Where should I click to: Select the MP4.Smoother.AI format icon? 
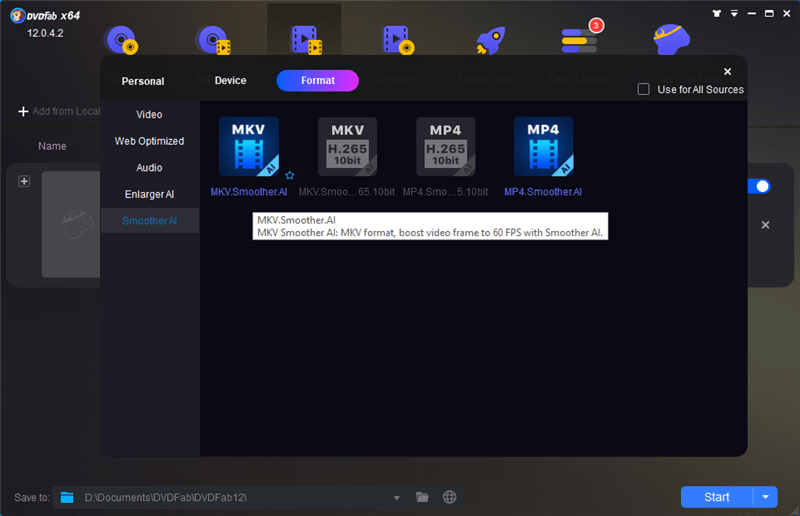click(543, 146)
